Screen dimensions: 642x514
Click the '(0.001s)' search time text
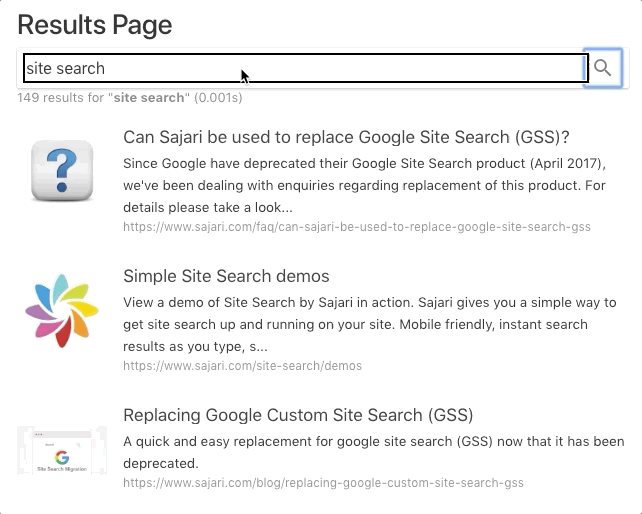pyautogui.click(x=218, y=98)
